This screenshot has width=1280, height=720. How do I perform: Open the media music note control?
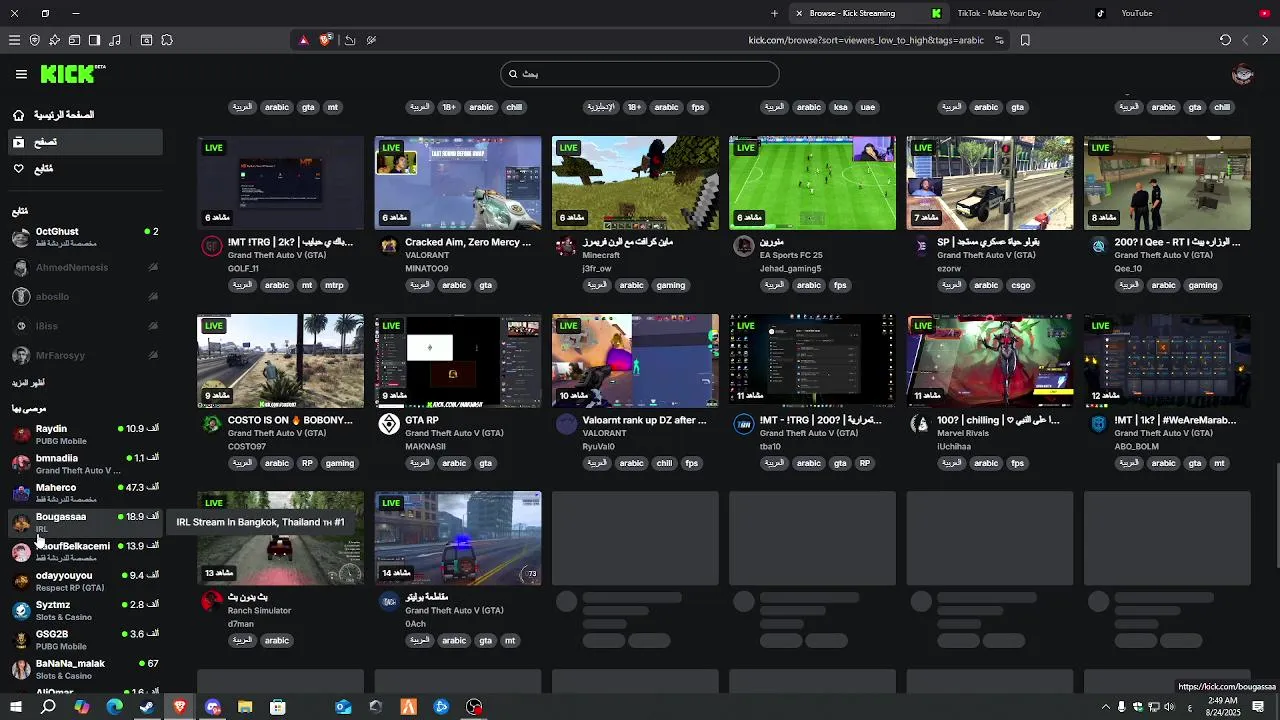pos(115,40)
